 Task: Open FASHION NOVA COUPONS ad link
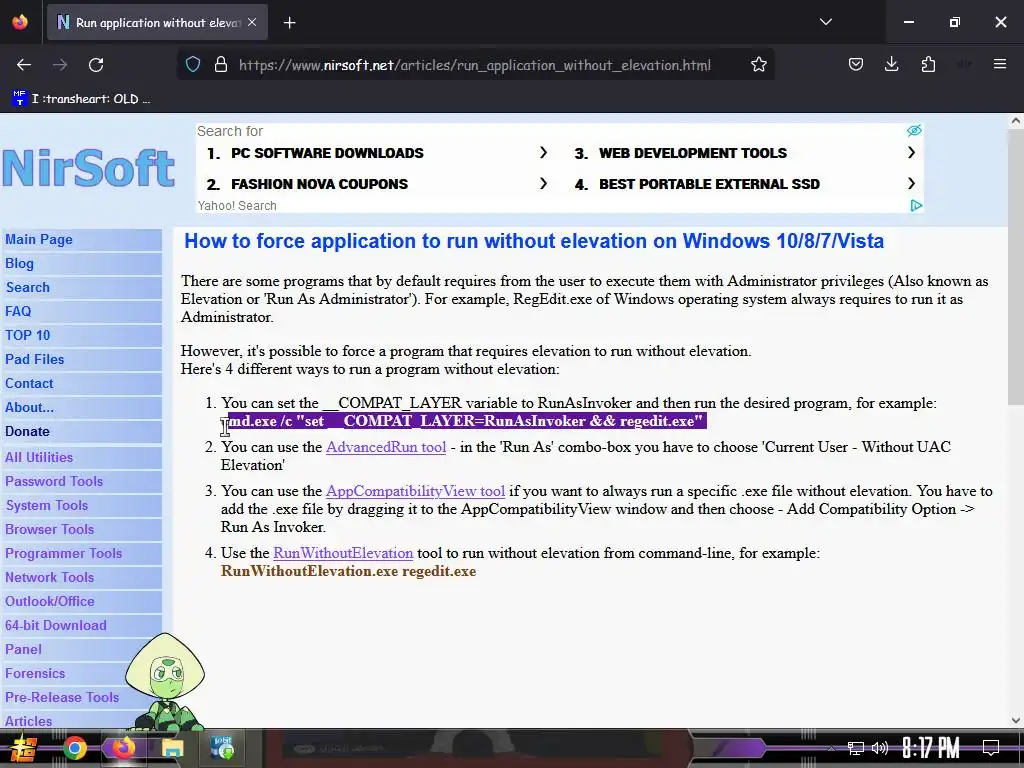click(319, 184)
